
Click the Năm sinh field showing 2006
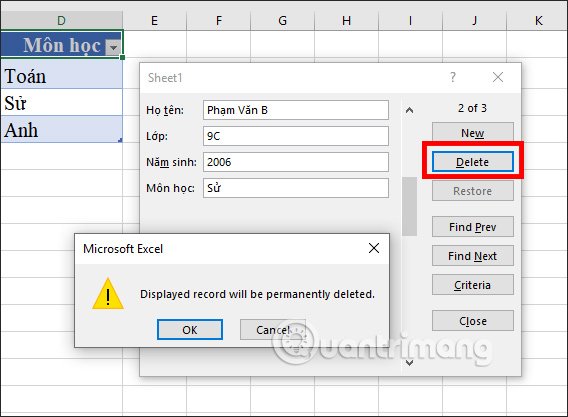tap(296, 162)
